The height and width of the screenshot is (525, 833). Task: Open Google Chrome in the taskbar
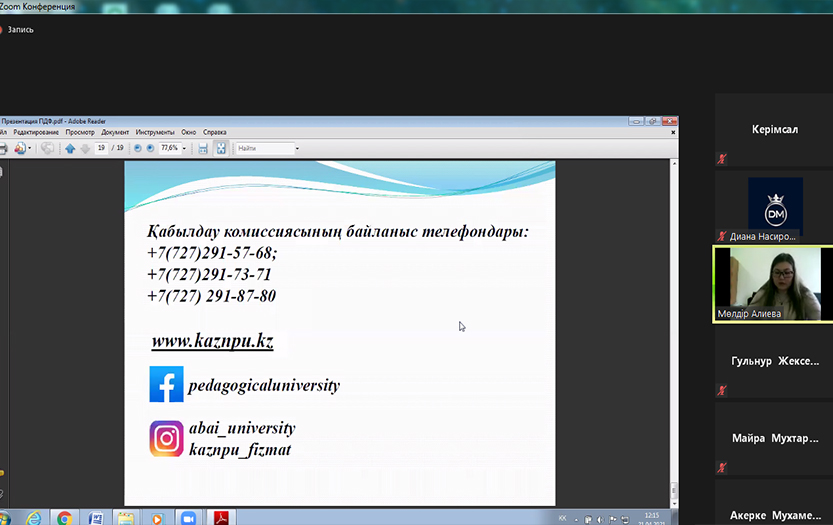[64, 518]
